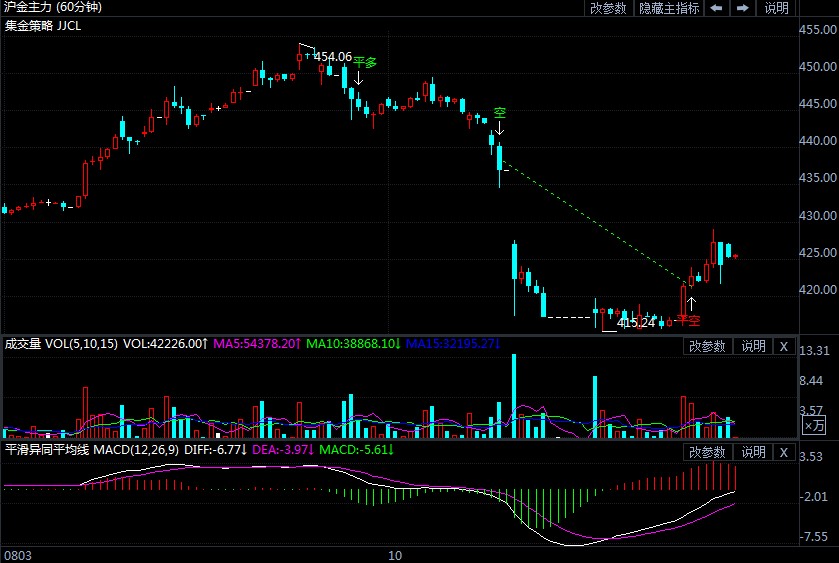Click the 集金策略 JJCL indicator label

[x=43, y=26]
